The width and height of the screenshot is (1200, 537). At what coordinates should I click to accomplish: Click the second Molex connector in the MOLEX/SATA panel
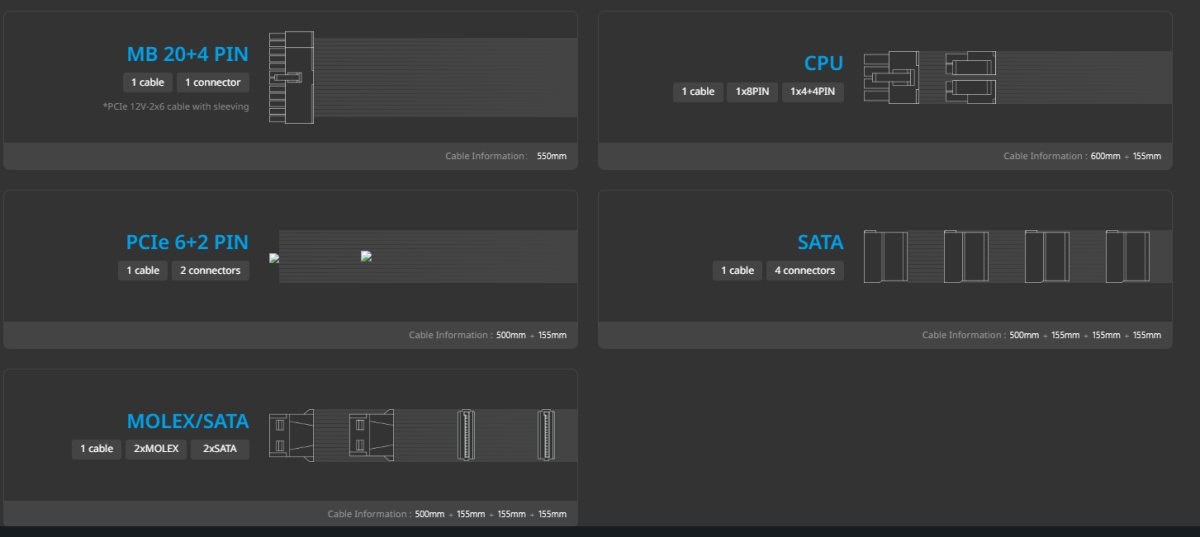370,434
